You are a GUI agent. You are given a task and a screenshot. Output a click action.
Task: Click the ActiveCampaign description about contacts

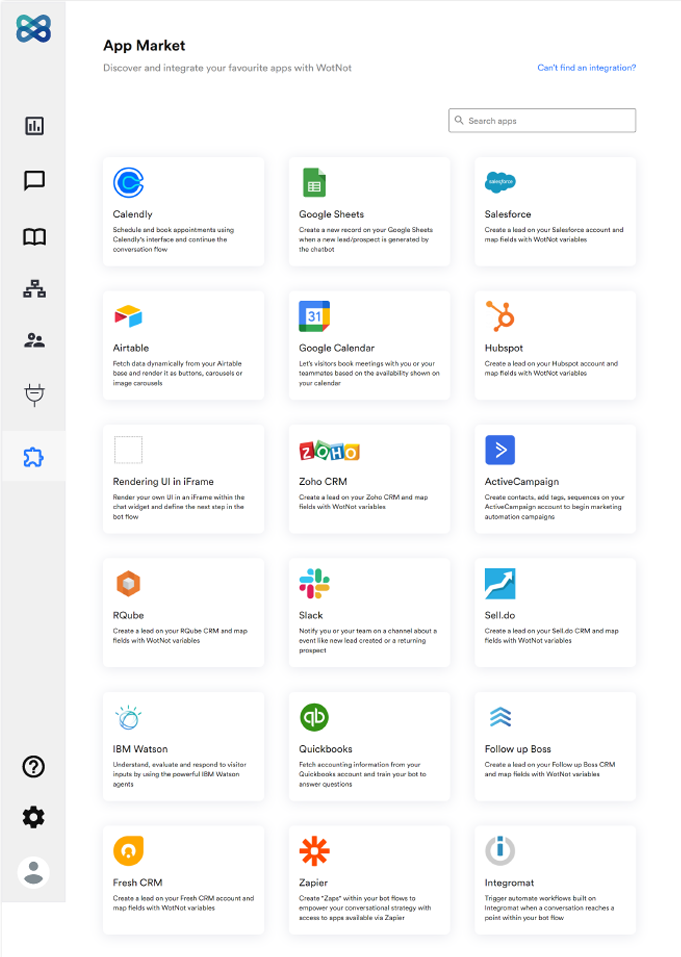[554, 507]
